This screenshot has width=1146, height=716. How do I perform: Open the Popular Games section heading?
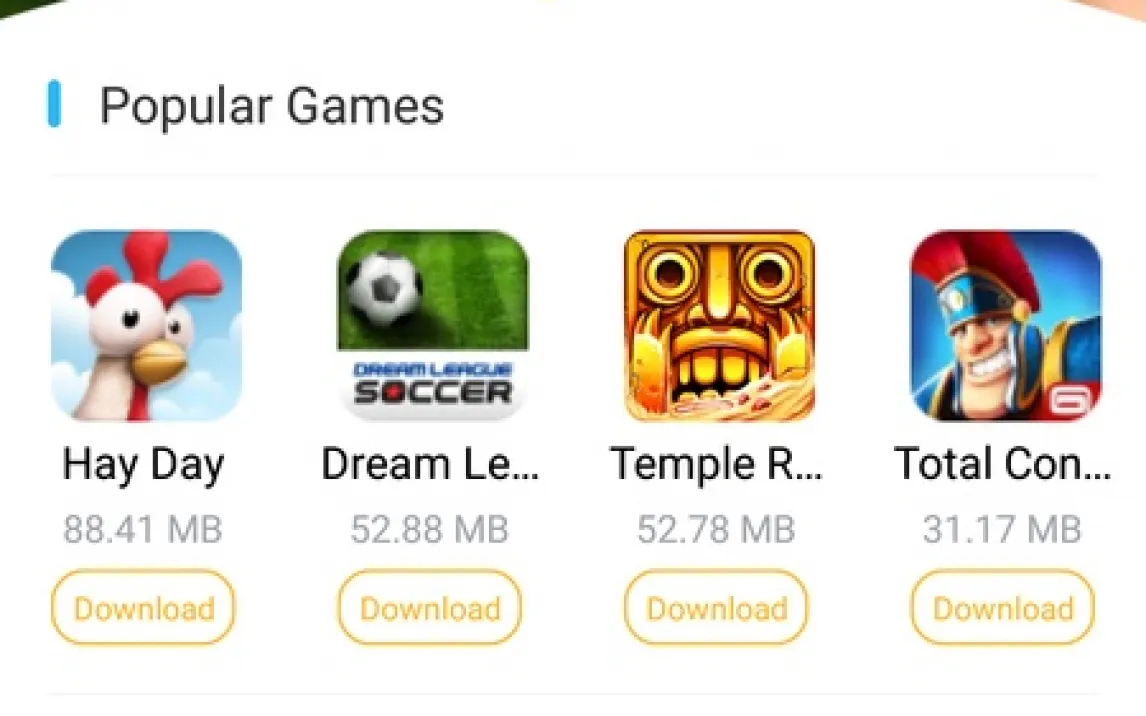272,107
